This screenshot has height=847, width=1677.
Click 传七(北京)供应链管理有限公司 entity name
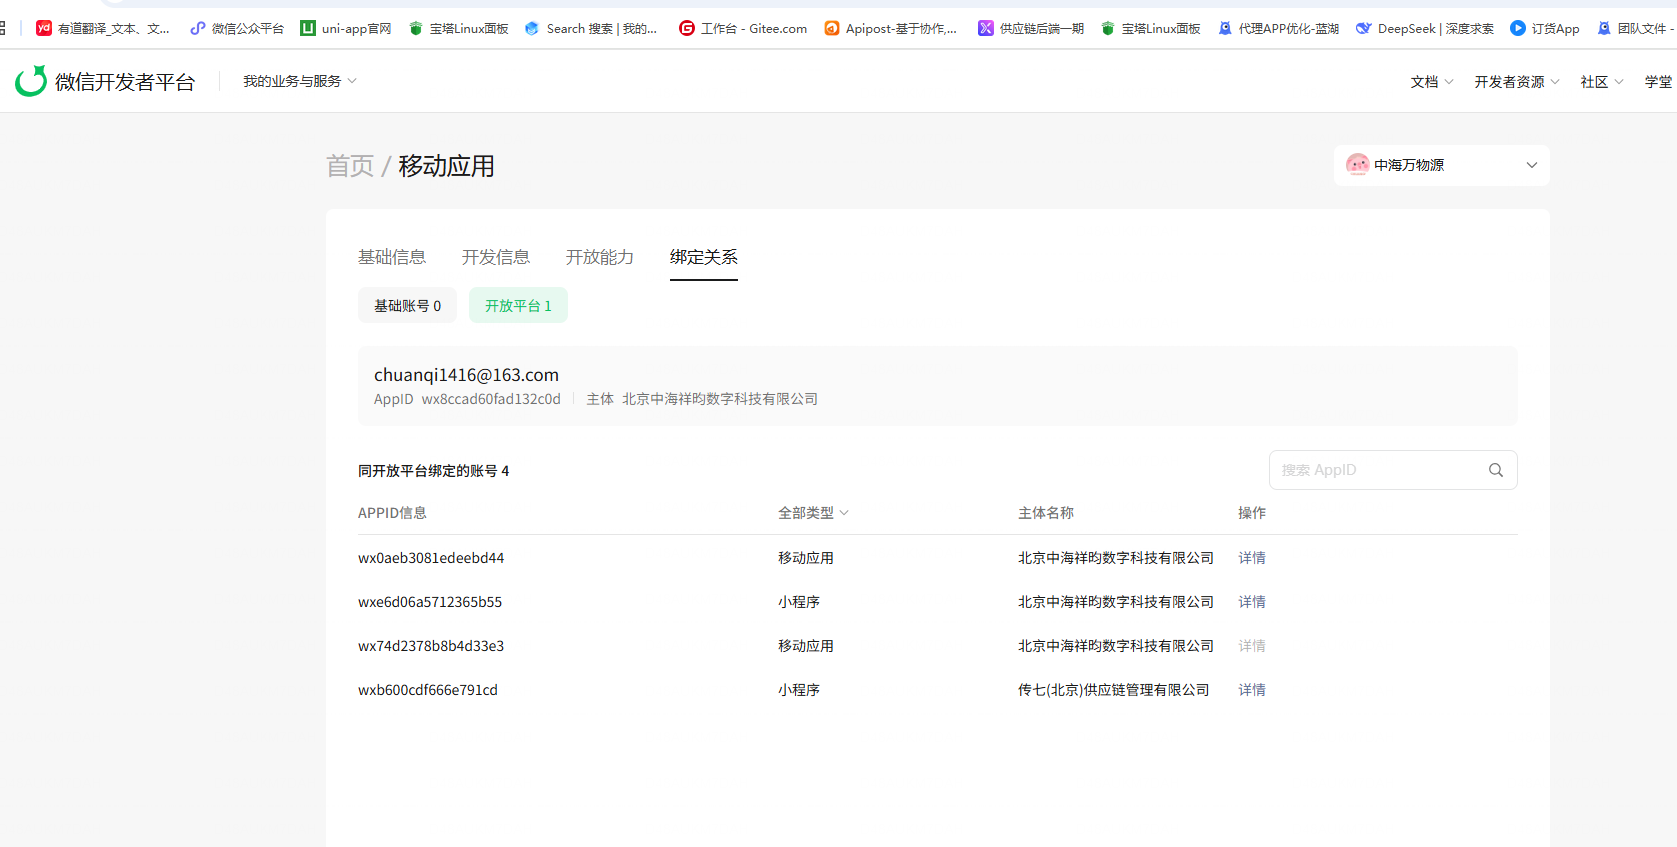point(1114,690)
